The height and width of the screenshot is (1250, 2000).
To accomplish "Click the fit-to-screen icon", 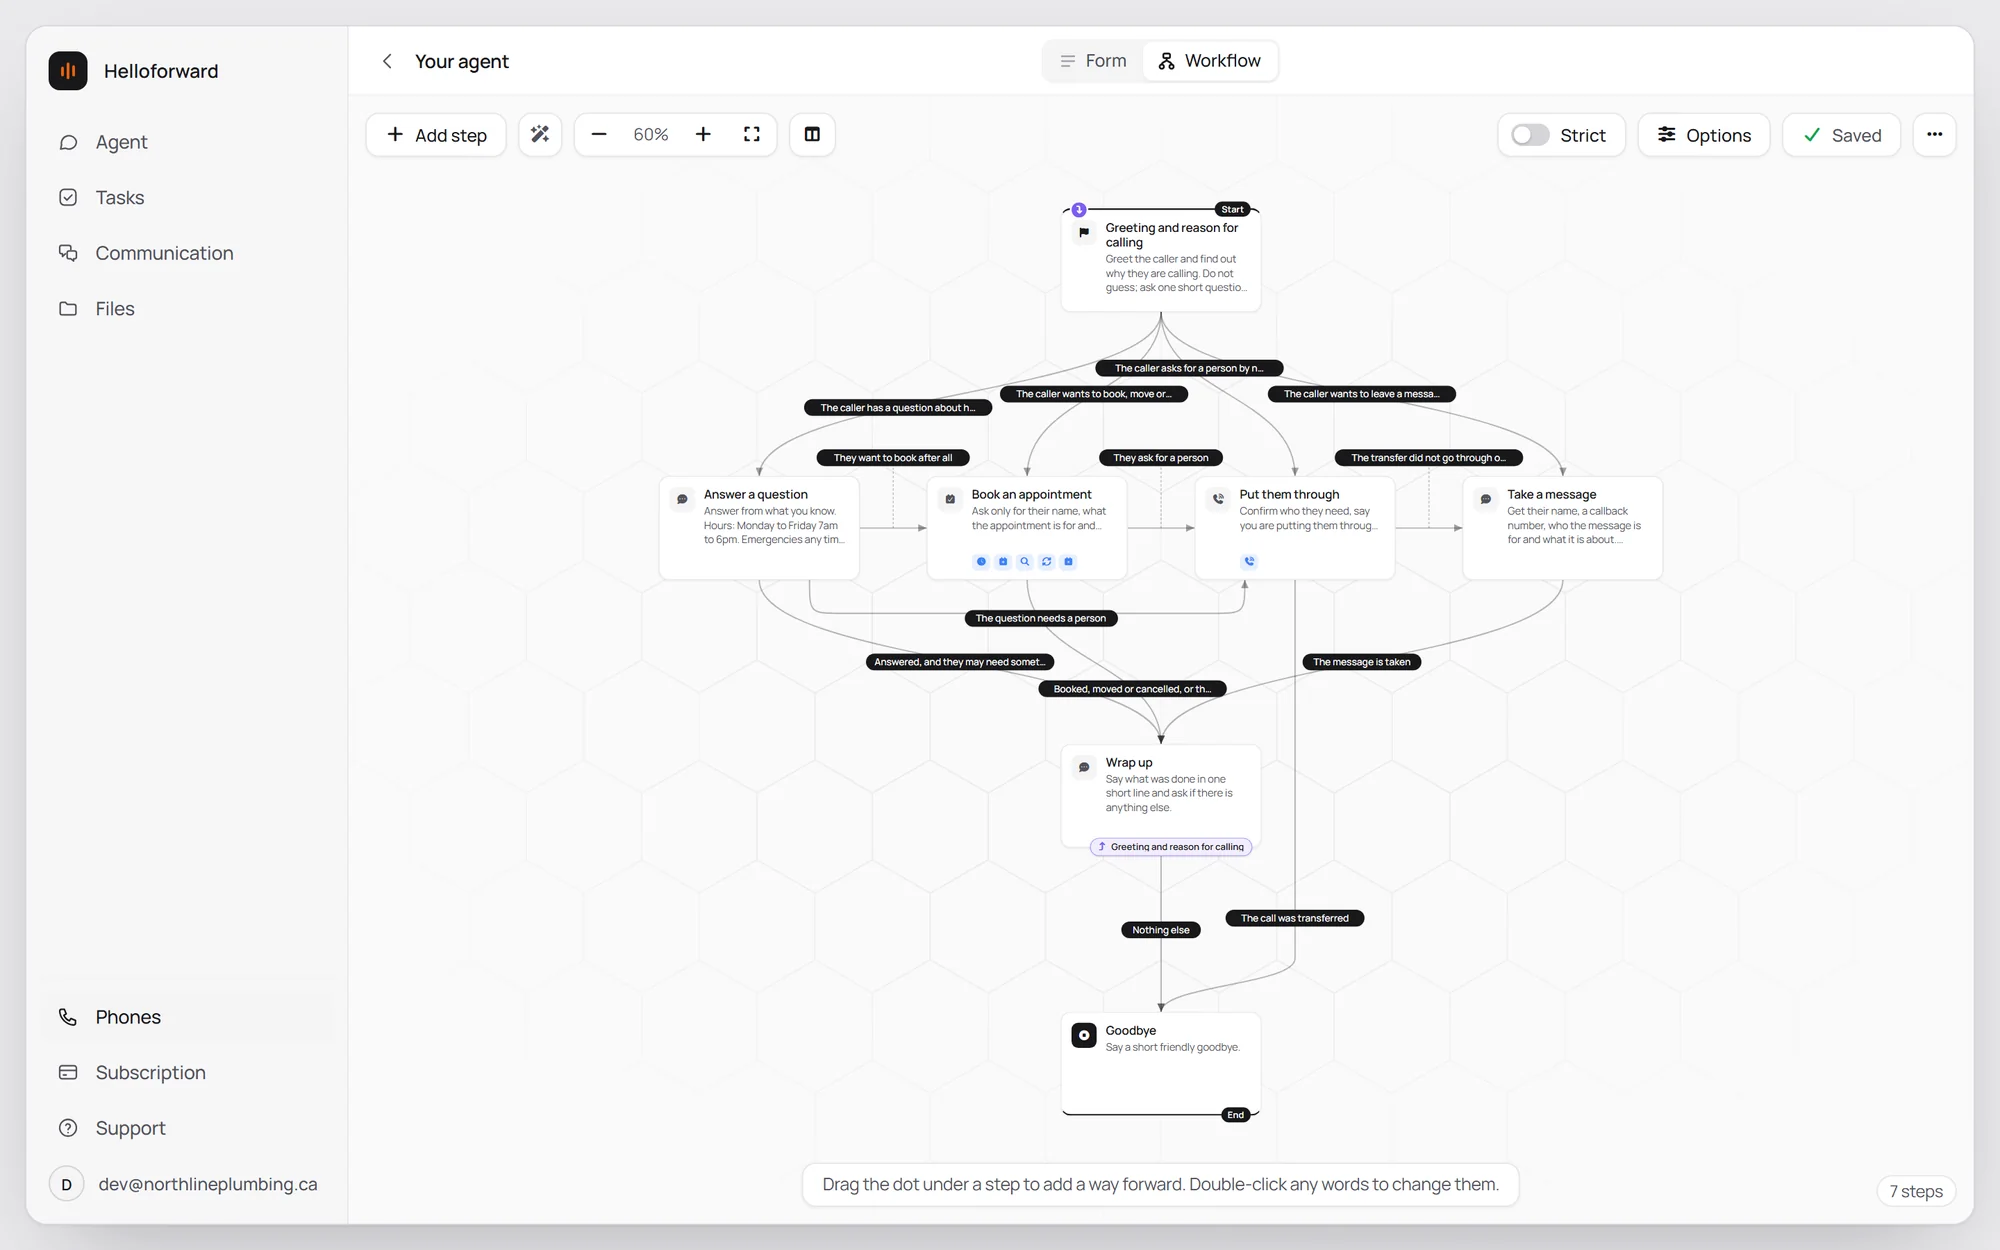I will (x=752, y=134).
